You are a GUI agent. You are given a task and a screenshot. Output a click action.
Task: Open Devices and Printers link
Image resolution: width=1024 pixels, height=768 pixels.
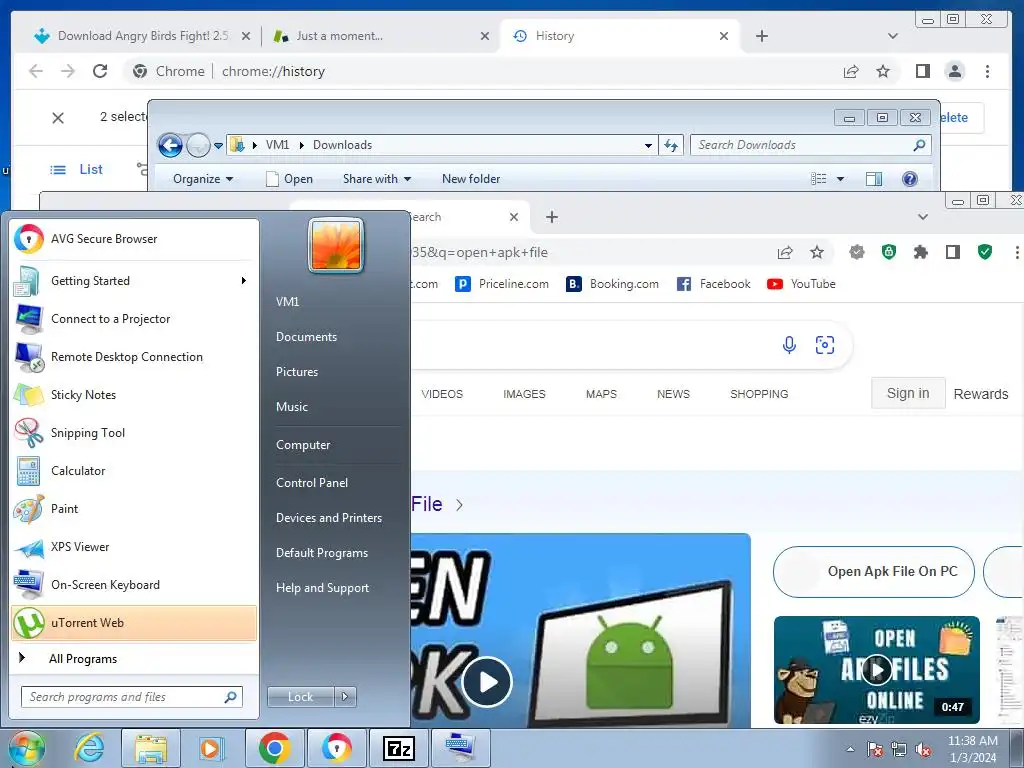tap(328, 518)
